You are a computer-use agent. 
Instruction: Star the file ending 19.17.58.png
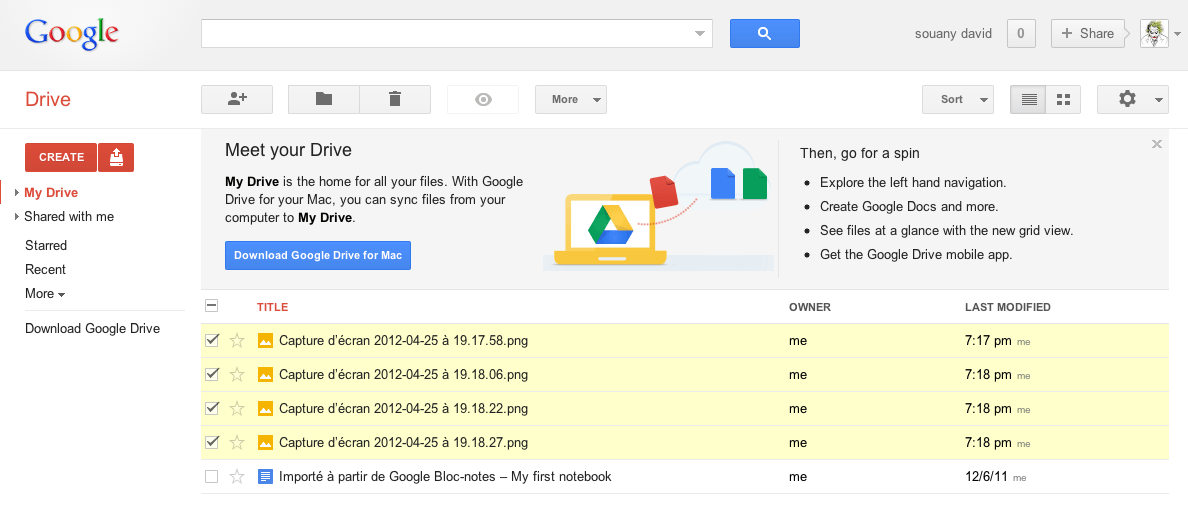[237, 340]
